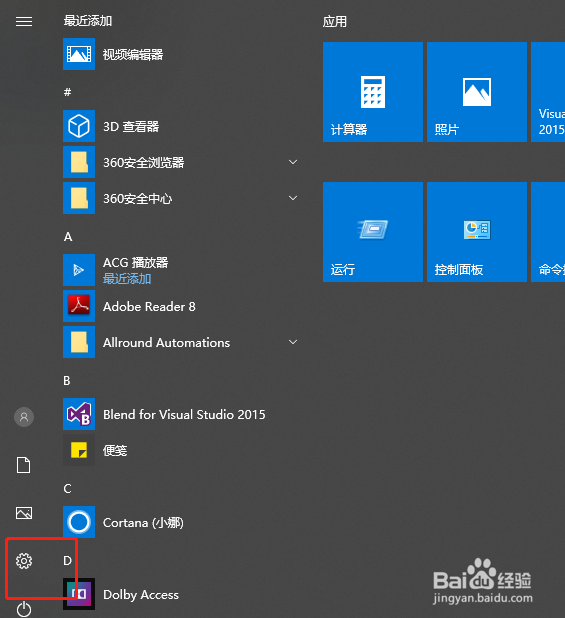
Task: Launch Cortana circle icon
Action: (79, 522)
